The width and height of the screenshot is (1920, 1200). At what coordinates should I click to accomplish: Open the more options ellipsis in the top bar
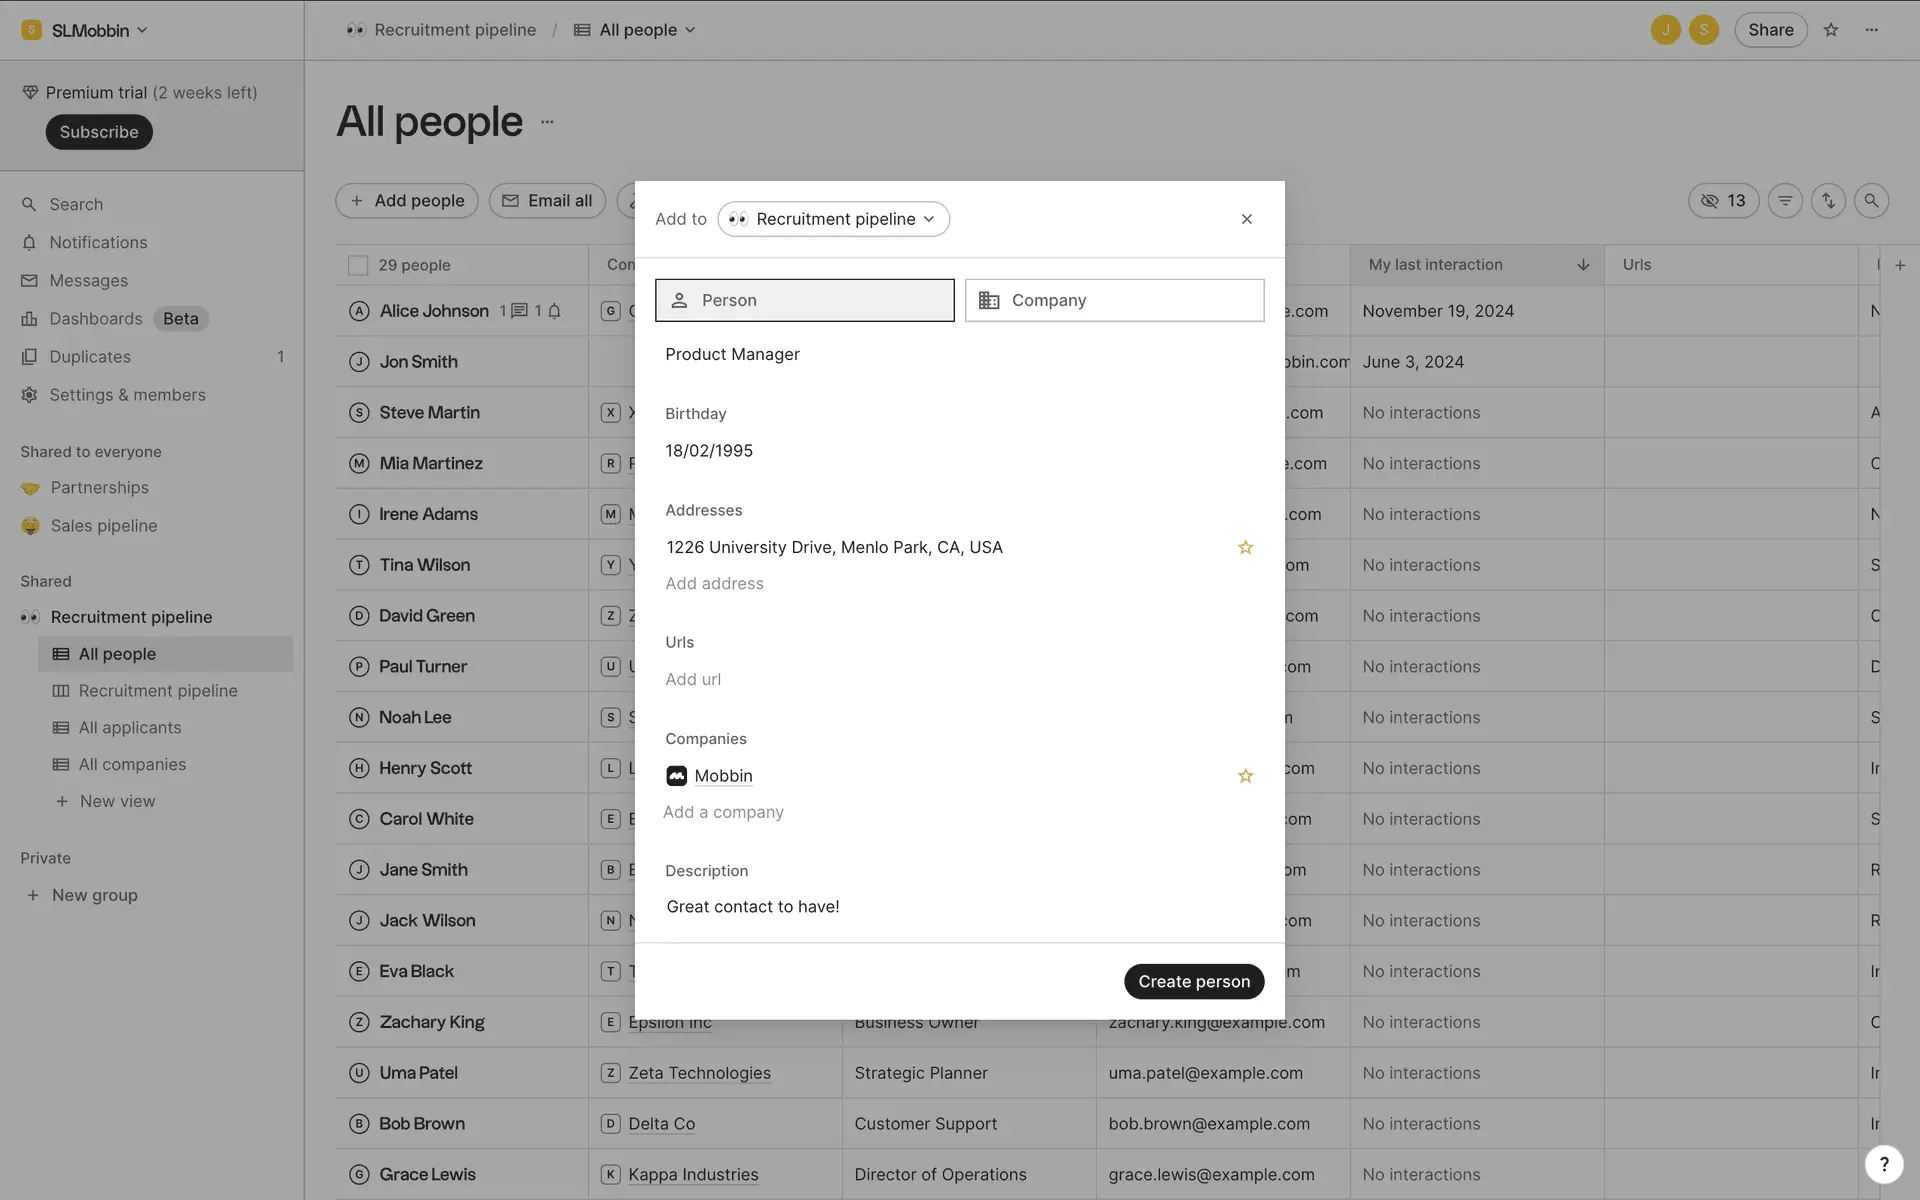tap(1872, 30)
